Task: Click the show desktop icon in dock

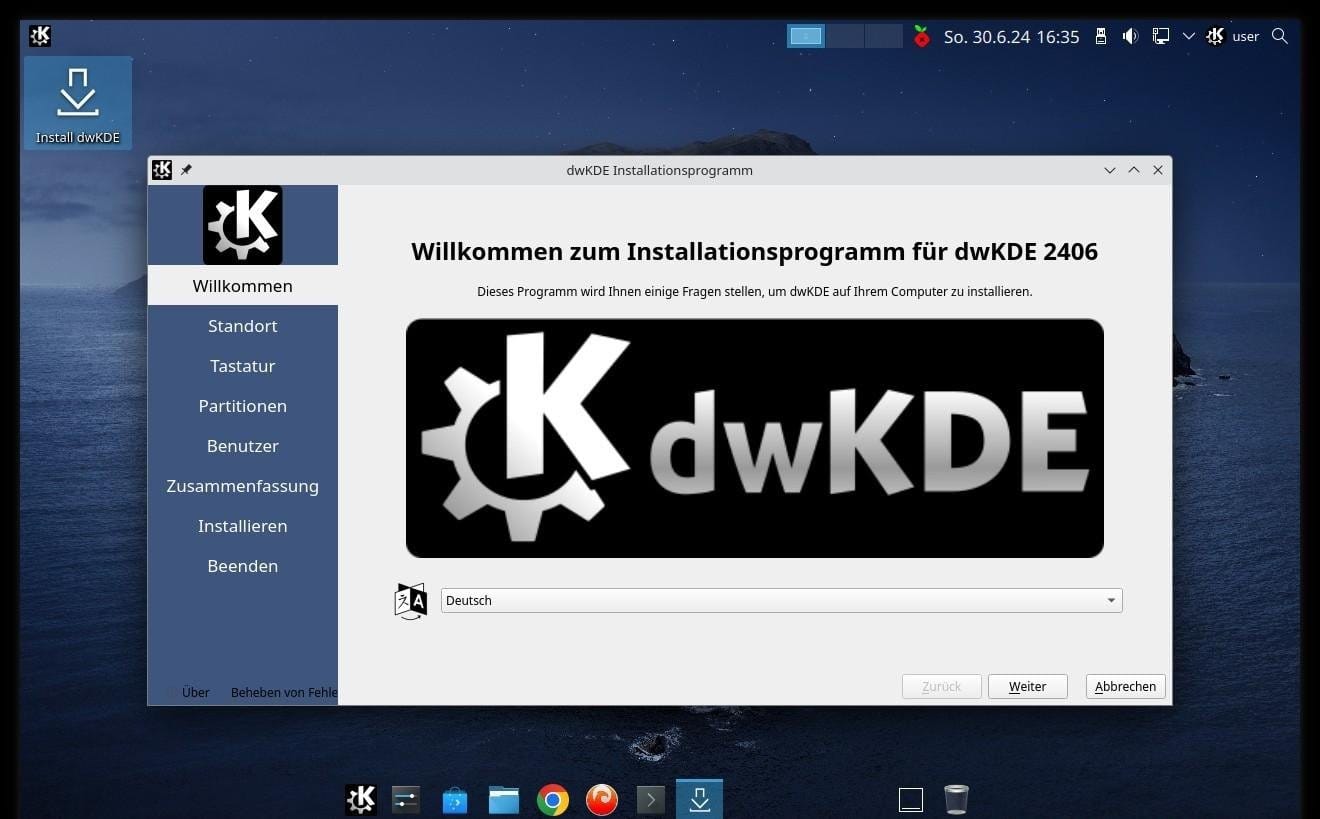Action: (911, 799)
